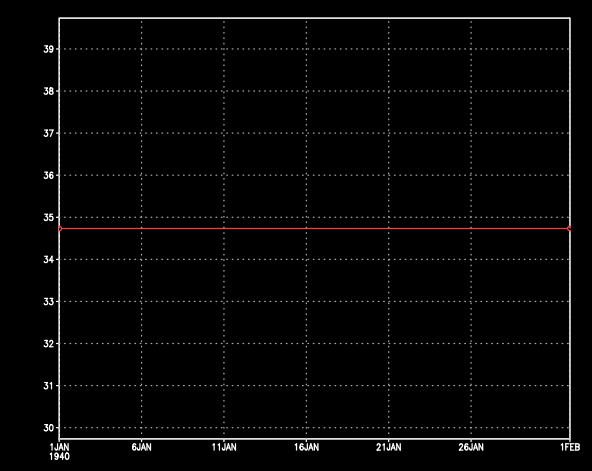Click the 1FEB x-axis label
The image size is (592, 471).
570,447
